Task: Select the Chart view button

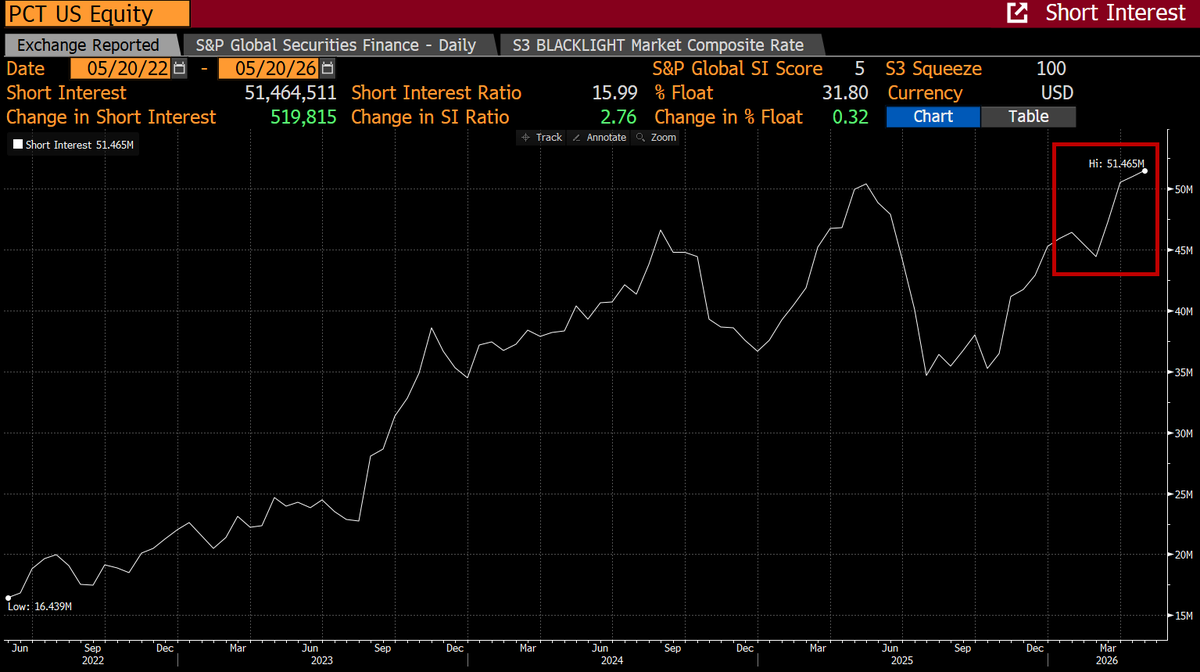Action: coord(932,116)
